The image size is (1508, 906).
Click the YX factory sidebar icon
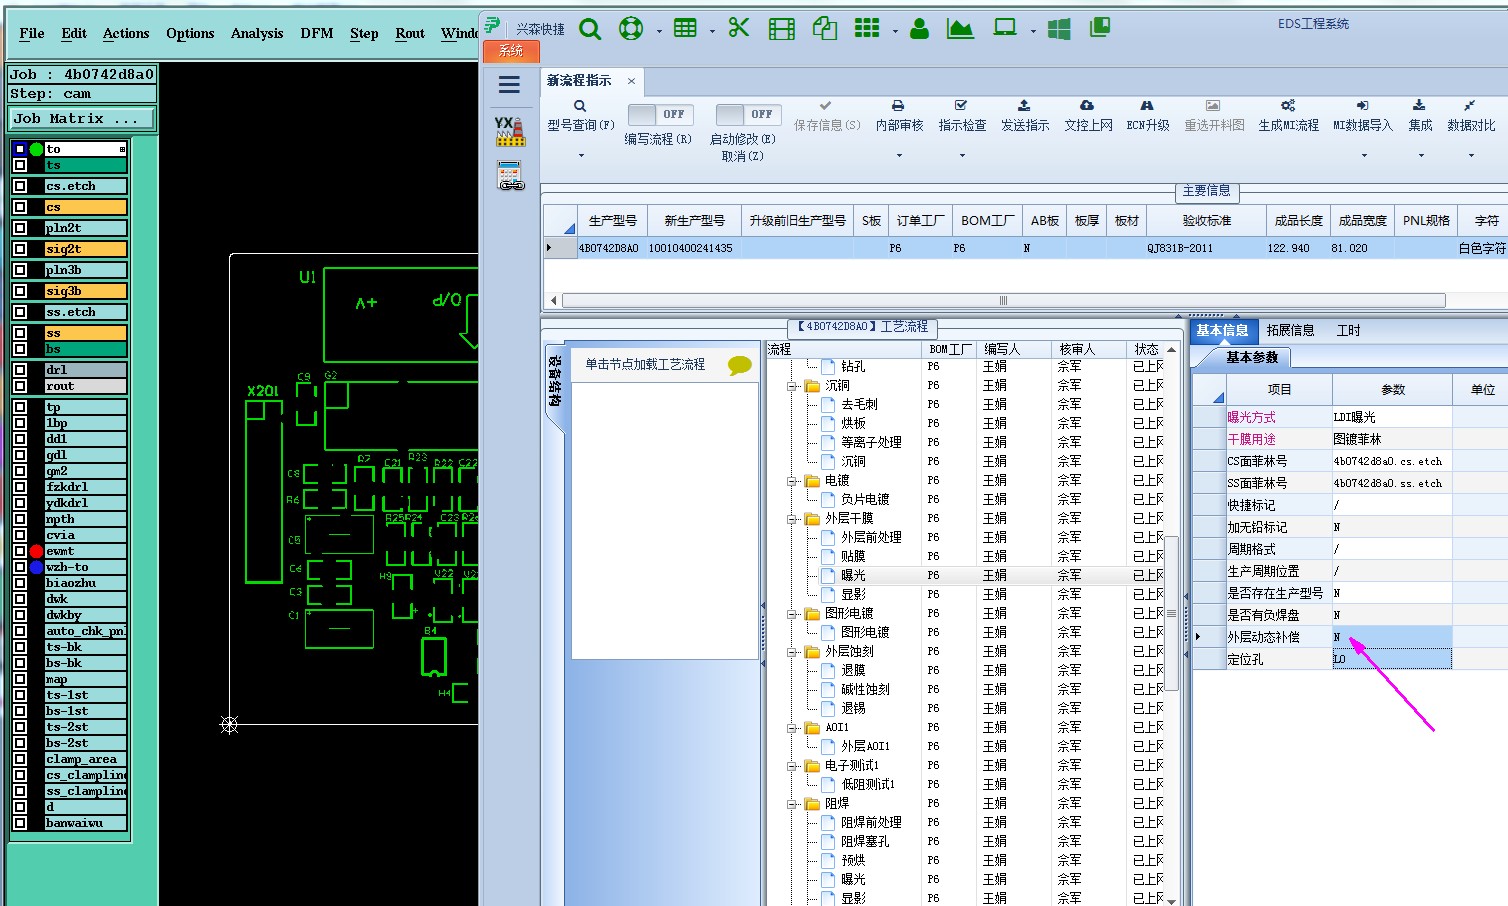[x=510, y=131]
